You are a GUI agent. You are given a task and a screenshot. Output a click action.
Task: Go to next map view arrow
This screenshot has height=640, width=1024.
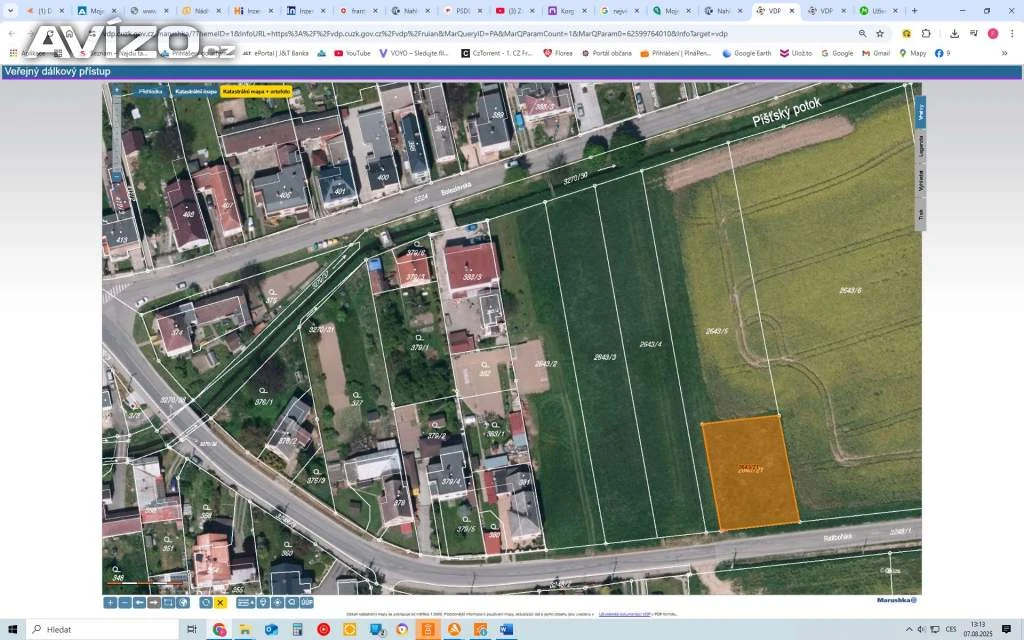(x=153, y=603)
